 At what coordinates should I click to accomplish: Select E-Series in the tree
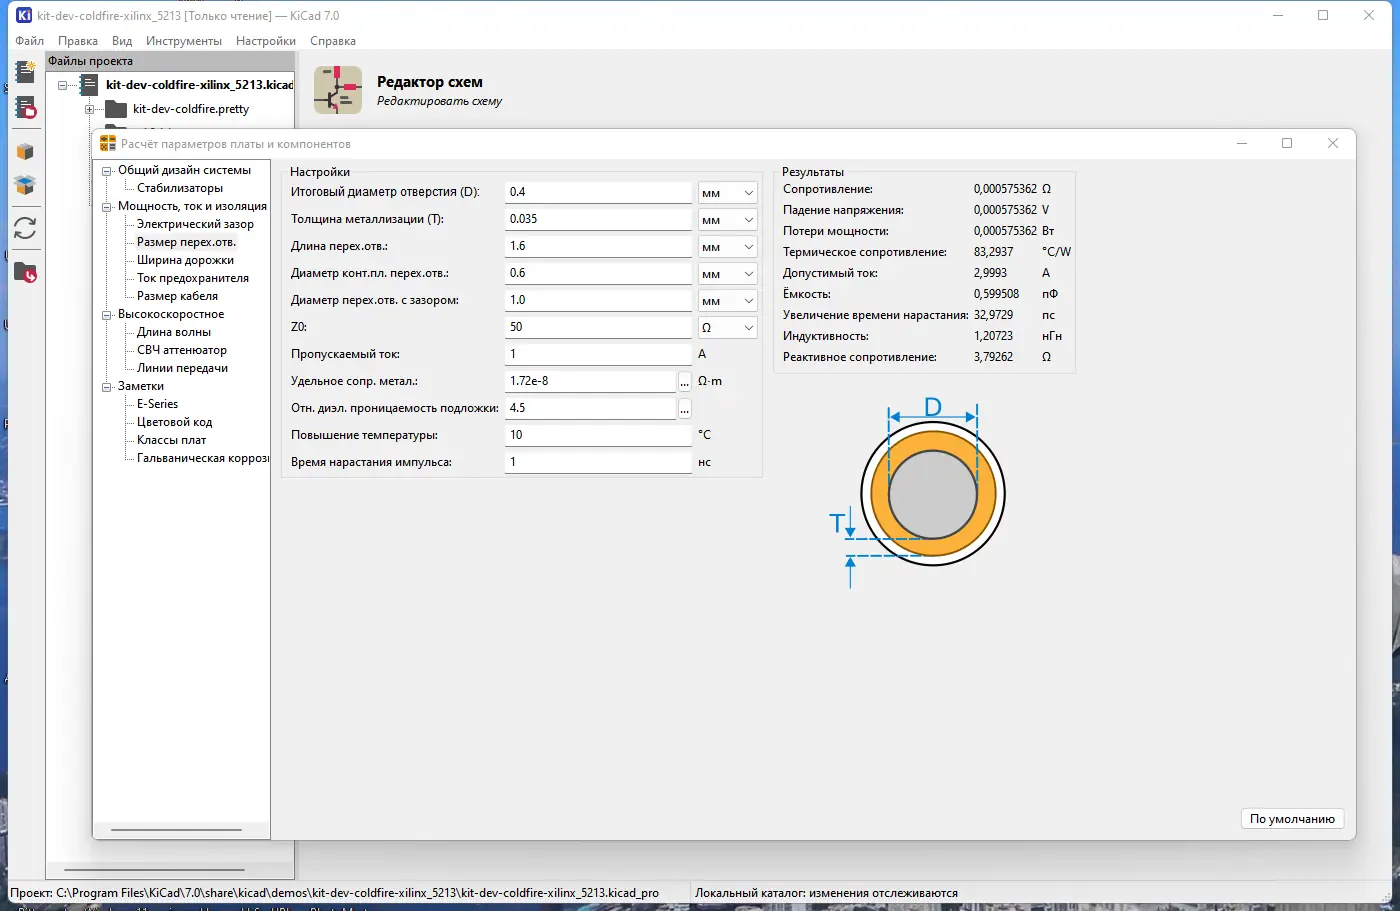tap(157, 404)
